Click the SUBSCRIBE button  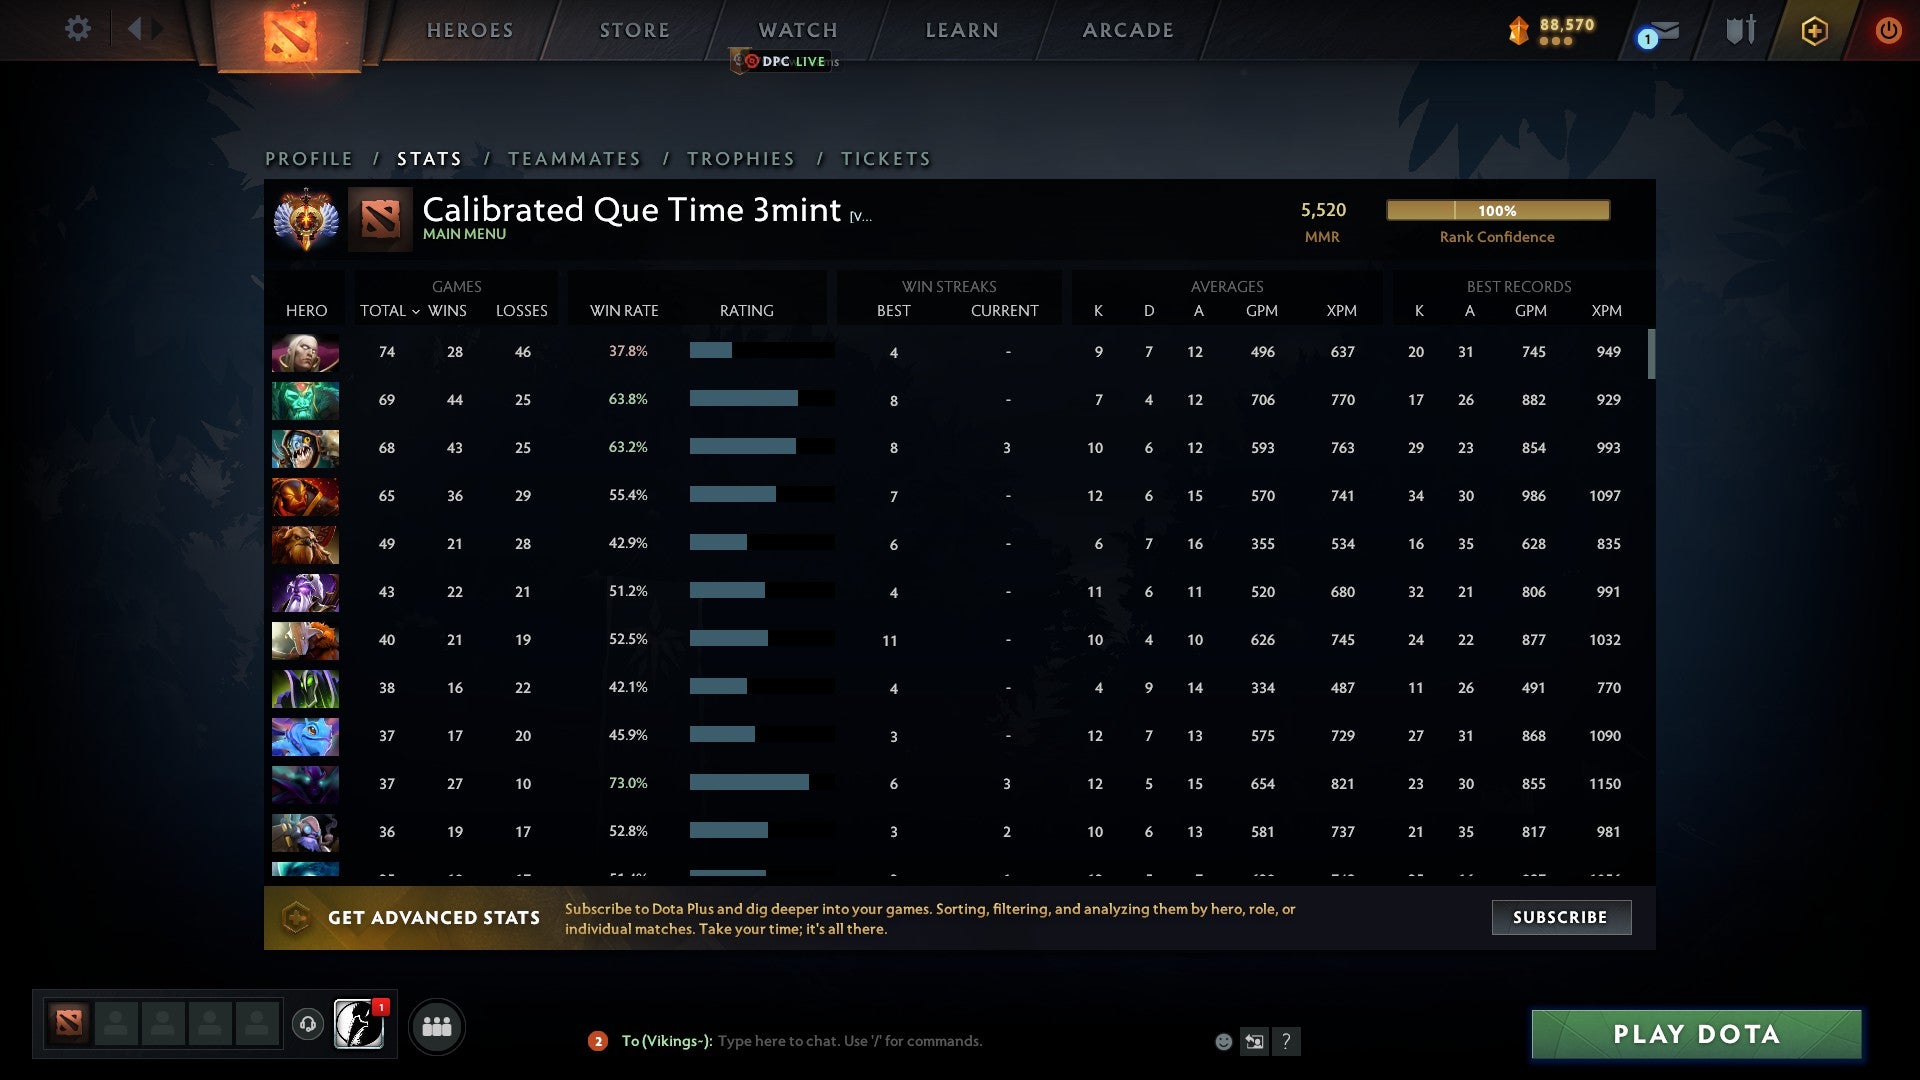coord(1560,917)
